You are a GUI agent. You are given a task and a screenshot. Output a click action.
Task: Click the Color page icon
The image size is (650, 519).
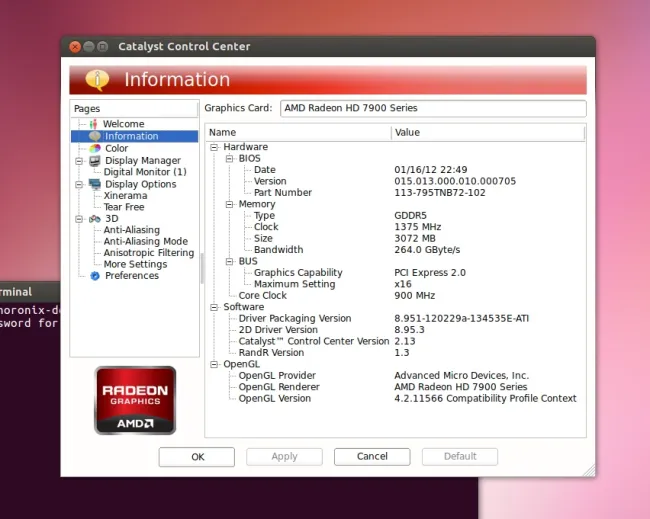pos(95,148)
